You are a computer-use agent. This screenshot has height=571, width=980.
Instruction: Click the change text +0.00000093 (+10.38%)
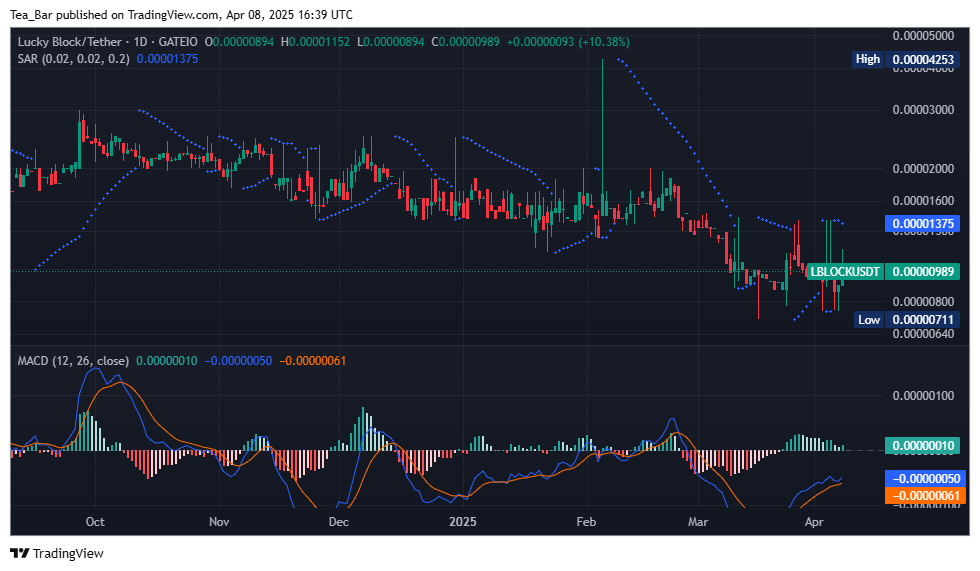pyautogui.click(x=568, y=42)
